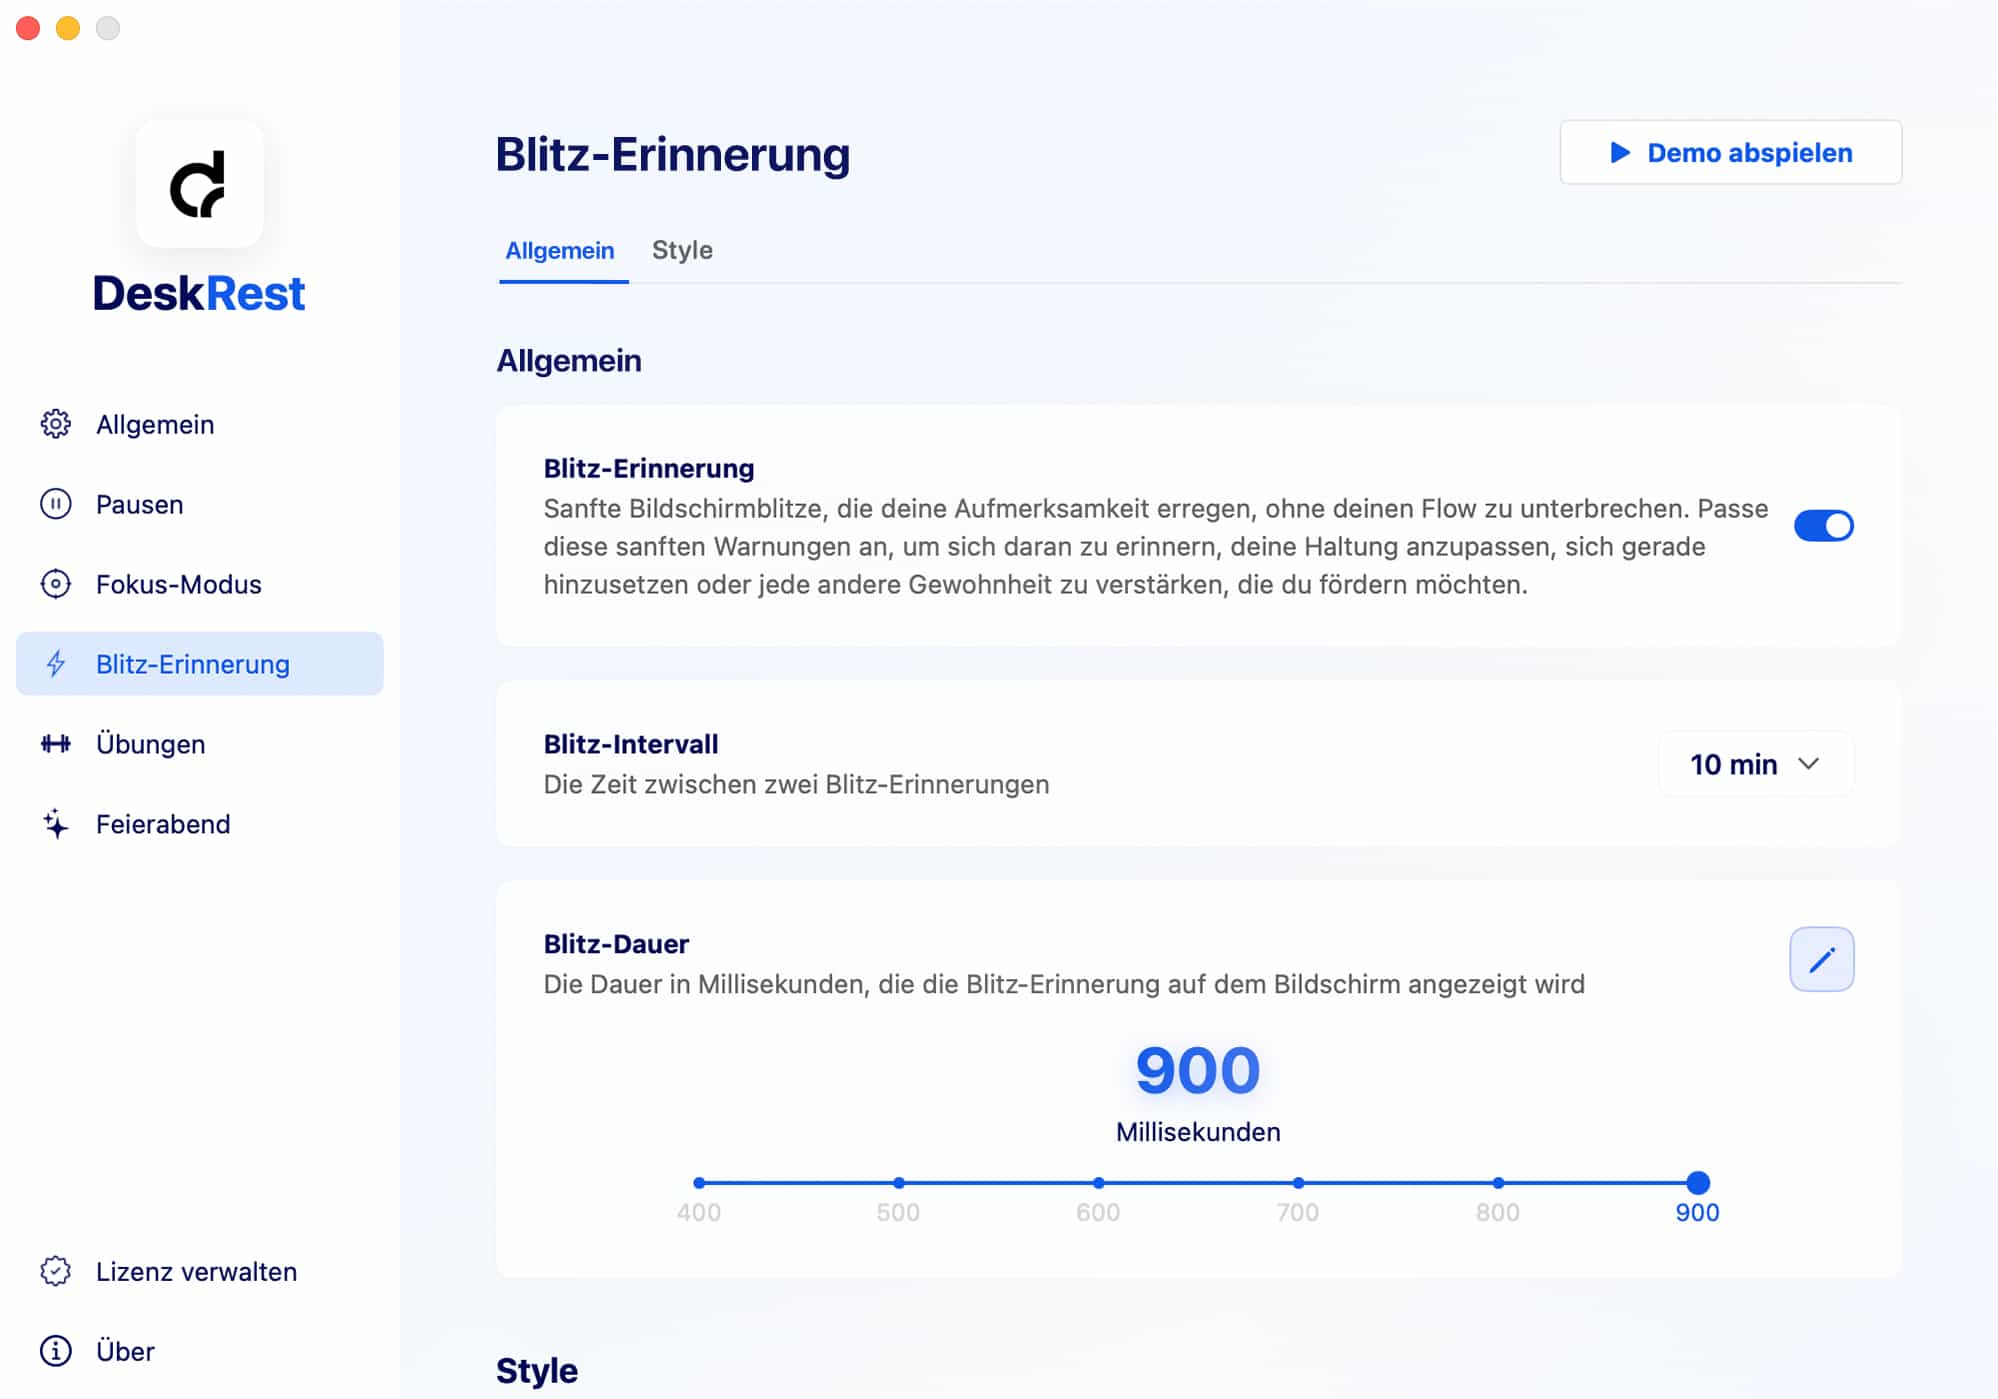Disable the Blitz-Erinnerung toggle switch
Viewport: 1998px width, 1399px height.
pos(1823,526)
